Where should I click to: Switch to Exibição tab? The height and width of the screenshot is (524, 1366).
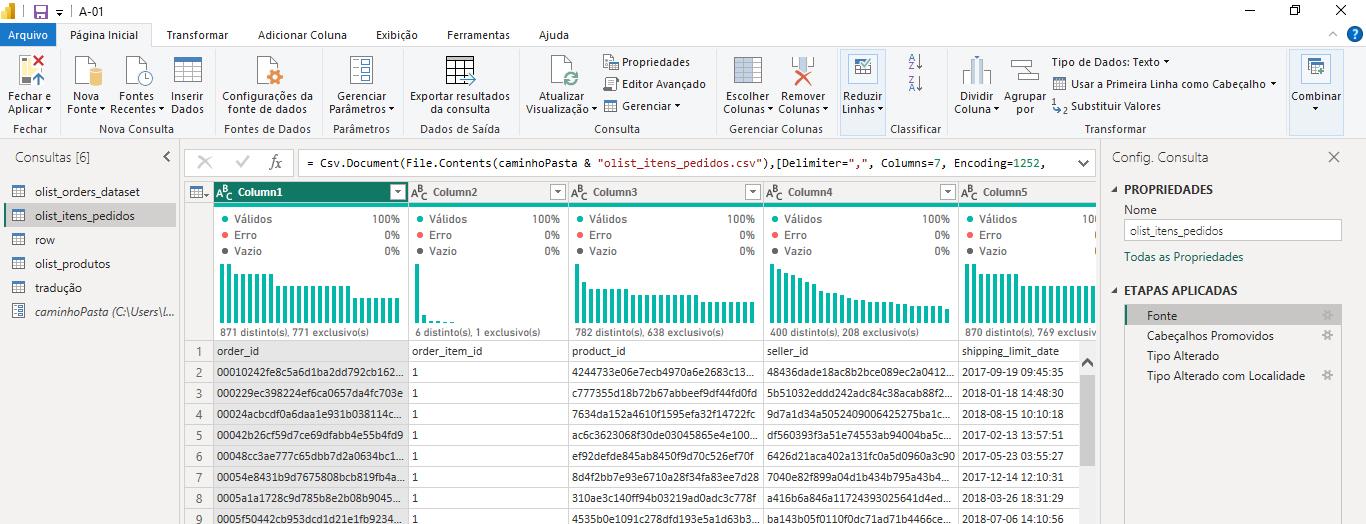(397, 35)
